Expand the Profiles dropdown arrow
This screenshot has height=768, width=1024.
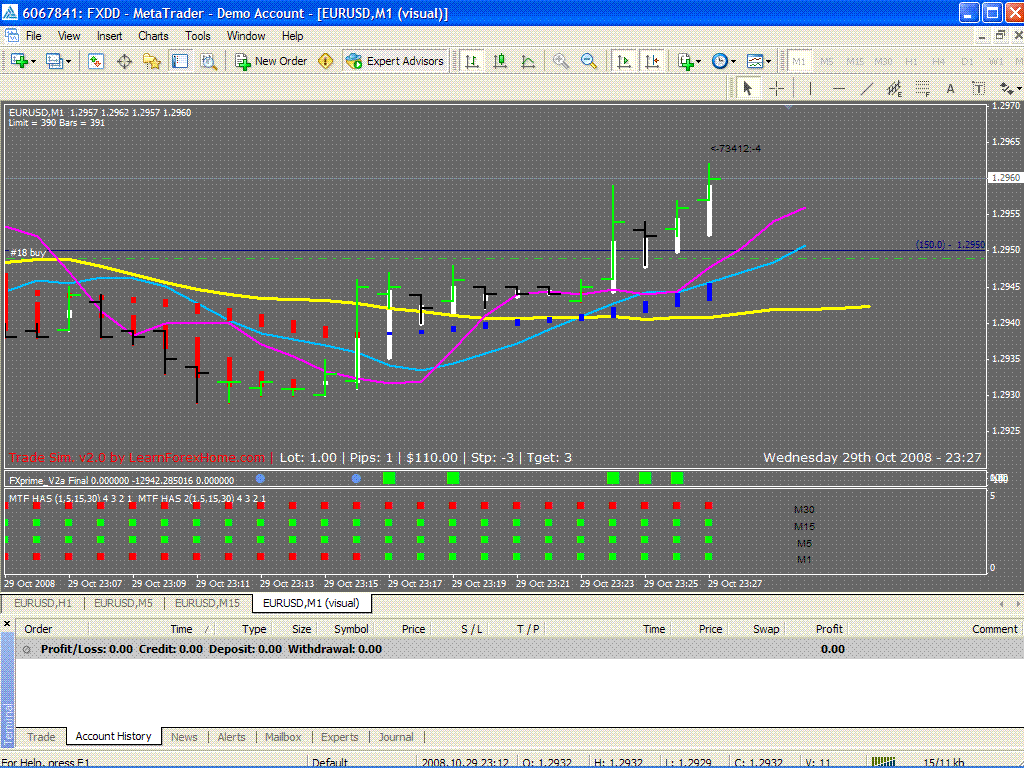(68, 61)
